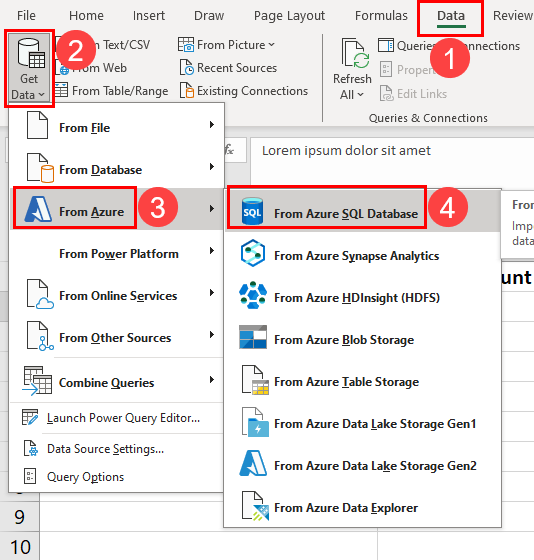This screenshot has height=560, width=534.
Task: Click the Data Source Settings gear icon
Action: pyautogui.click(x=30, y=448)
